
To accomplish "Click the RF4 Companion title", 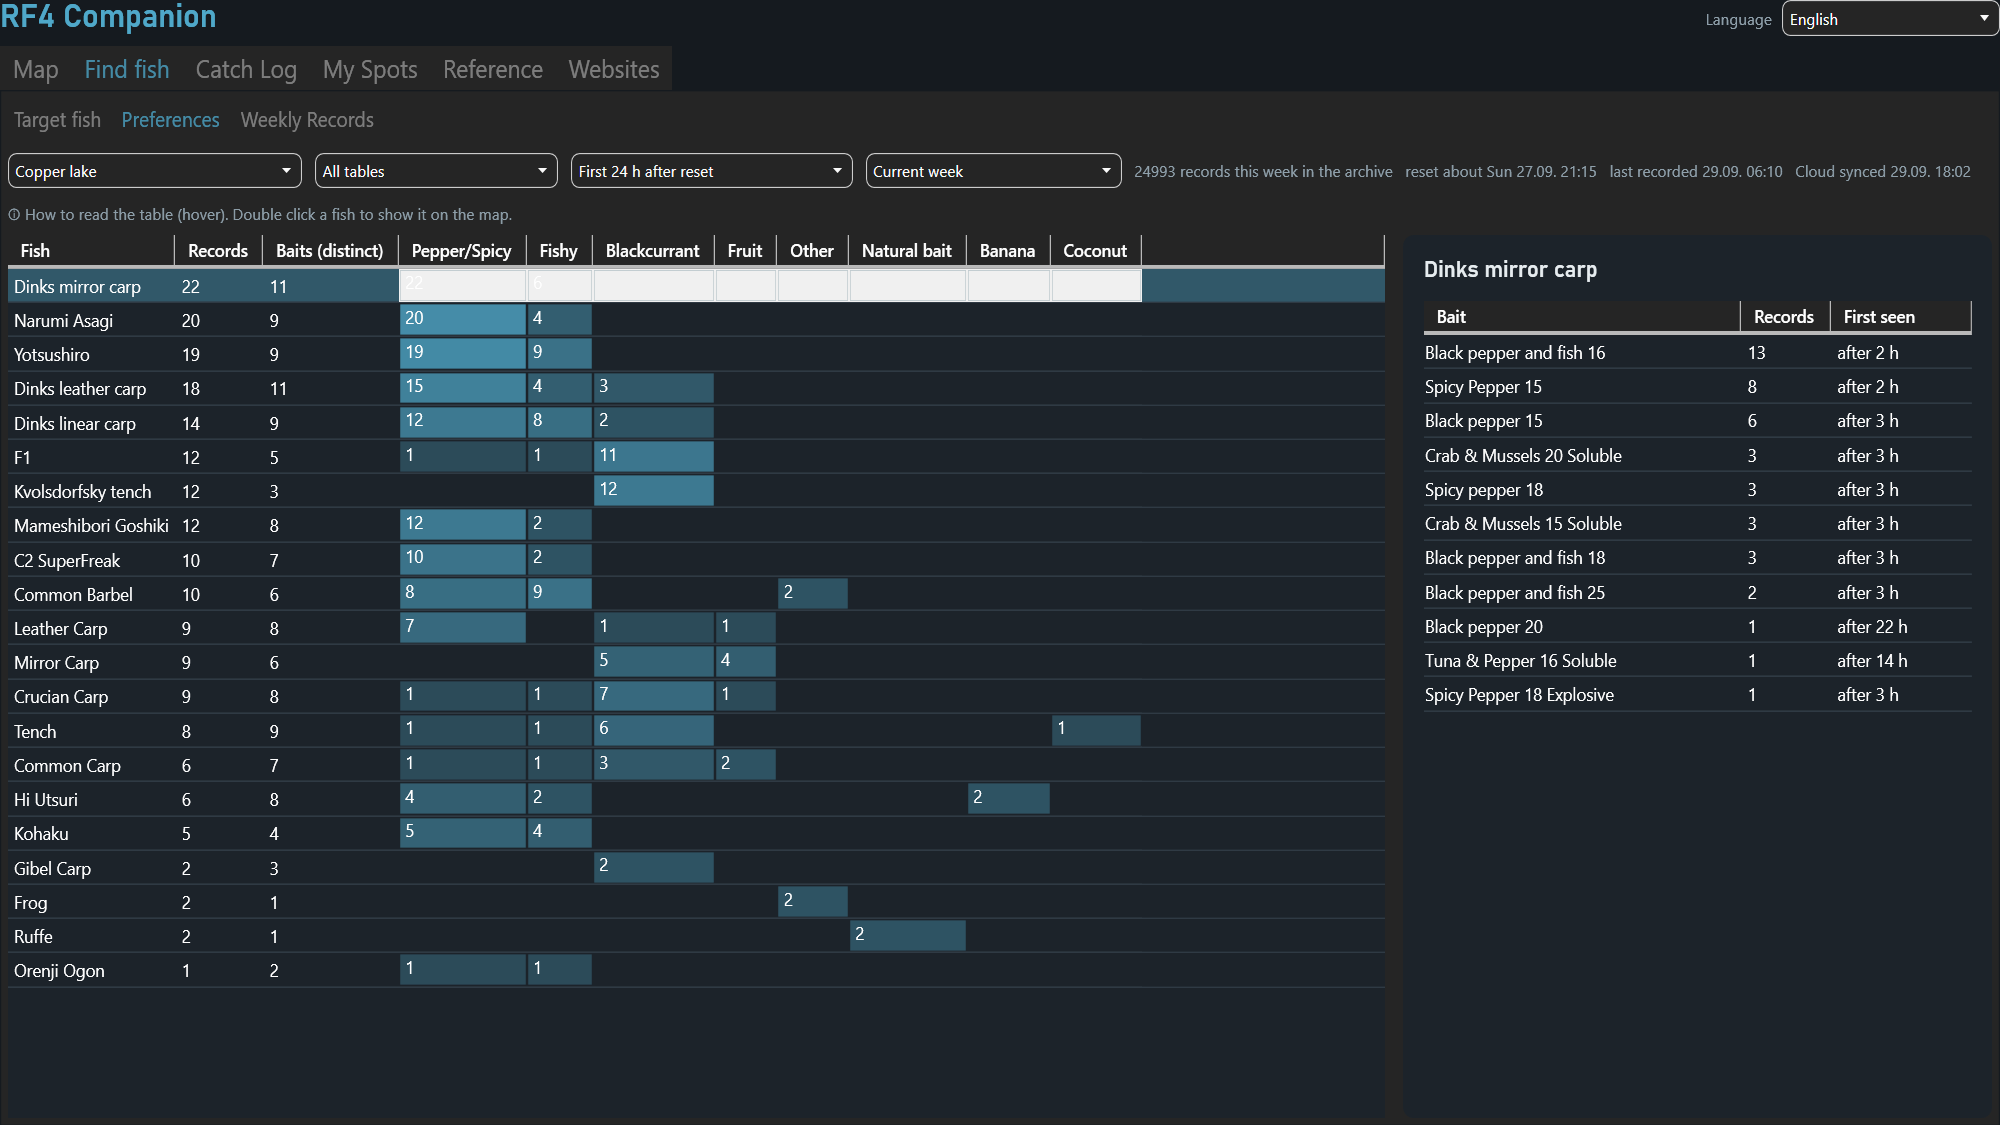I will (108, 16).
